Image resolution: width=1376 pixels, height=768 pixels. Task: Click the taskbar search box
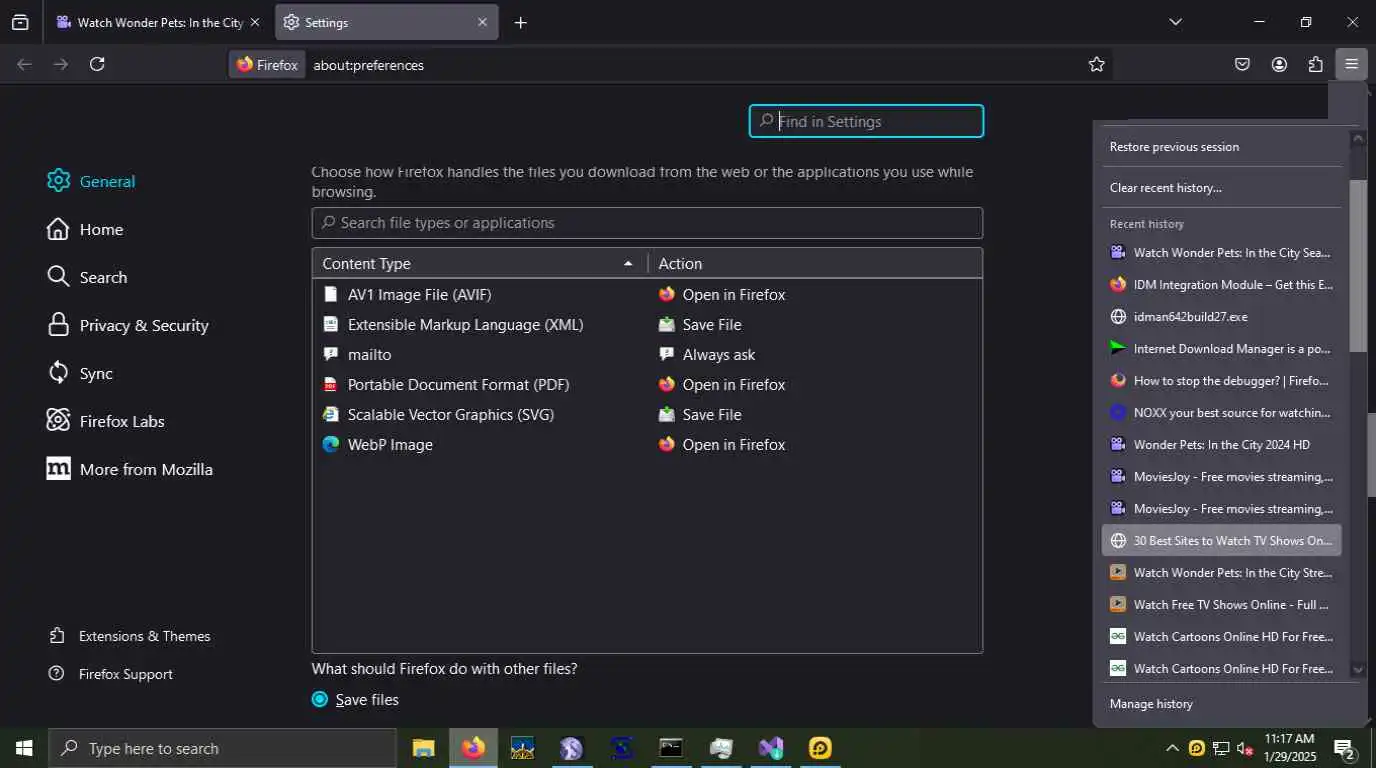[222, 748]
